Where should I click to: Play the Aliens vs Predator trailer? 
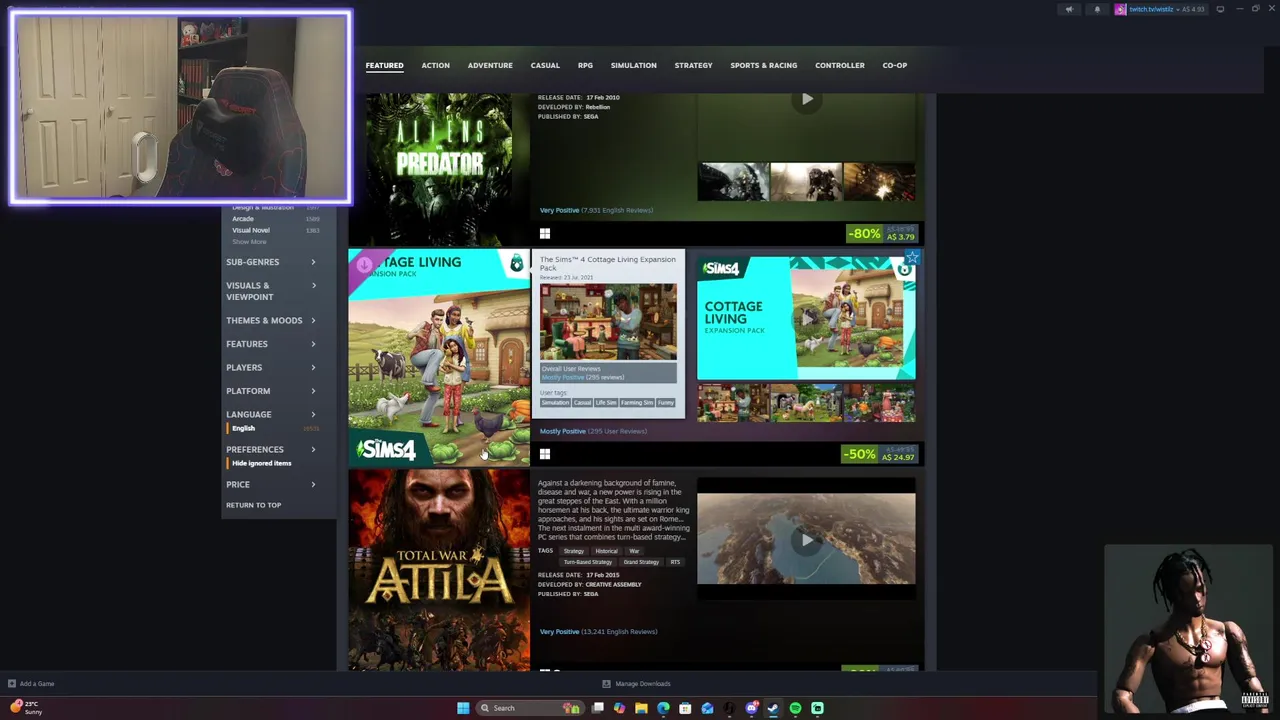pyautogui.click(x=807, y=99)
